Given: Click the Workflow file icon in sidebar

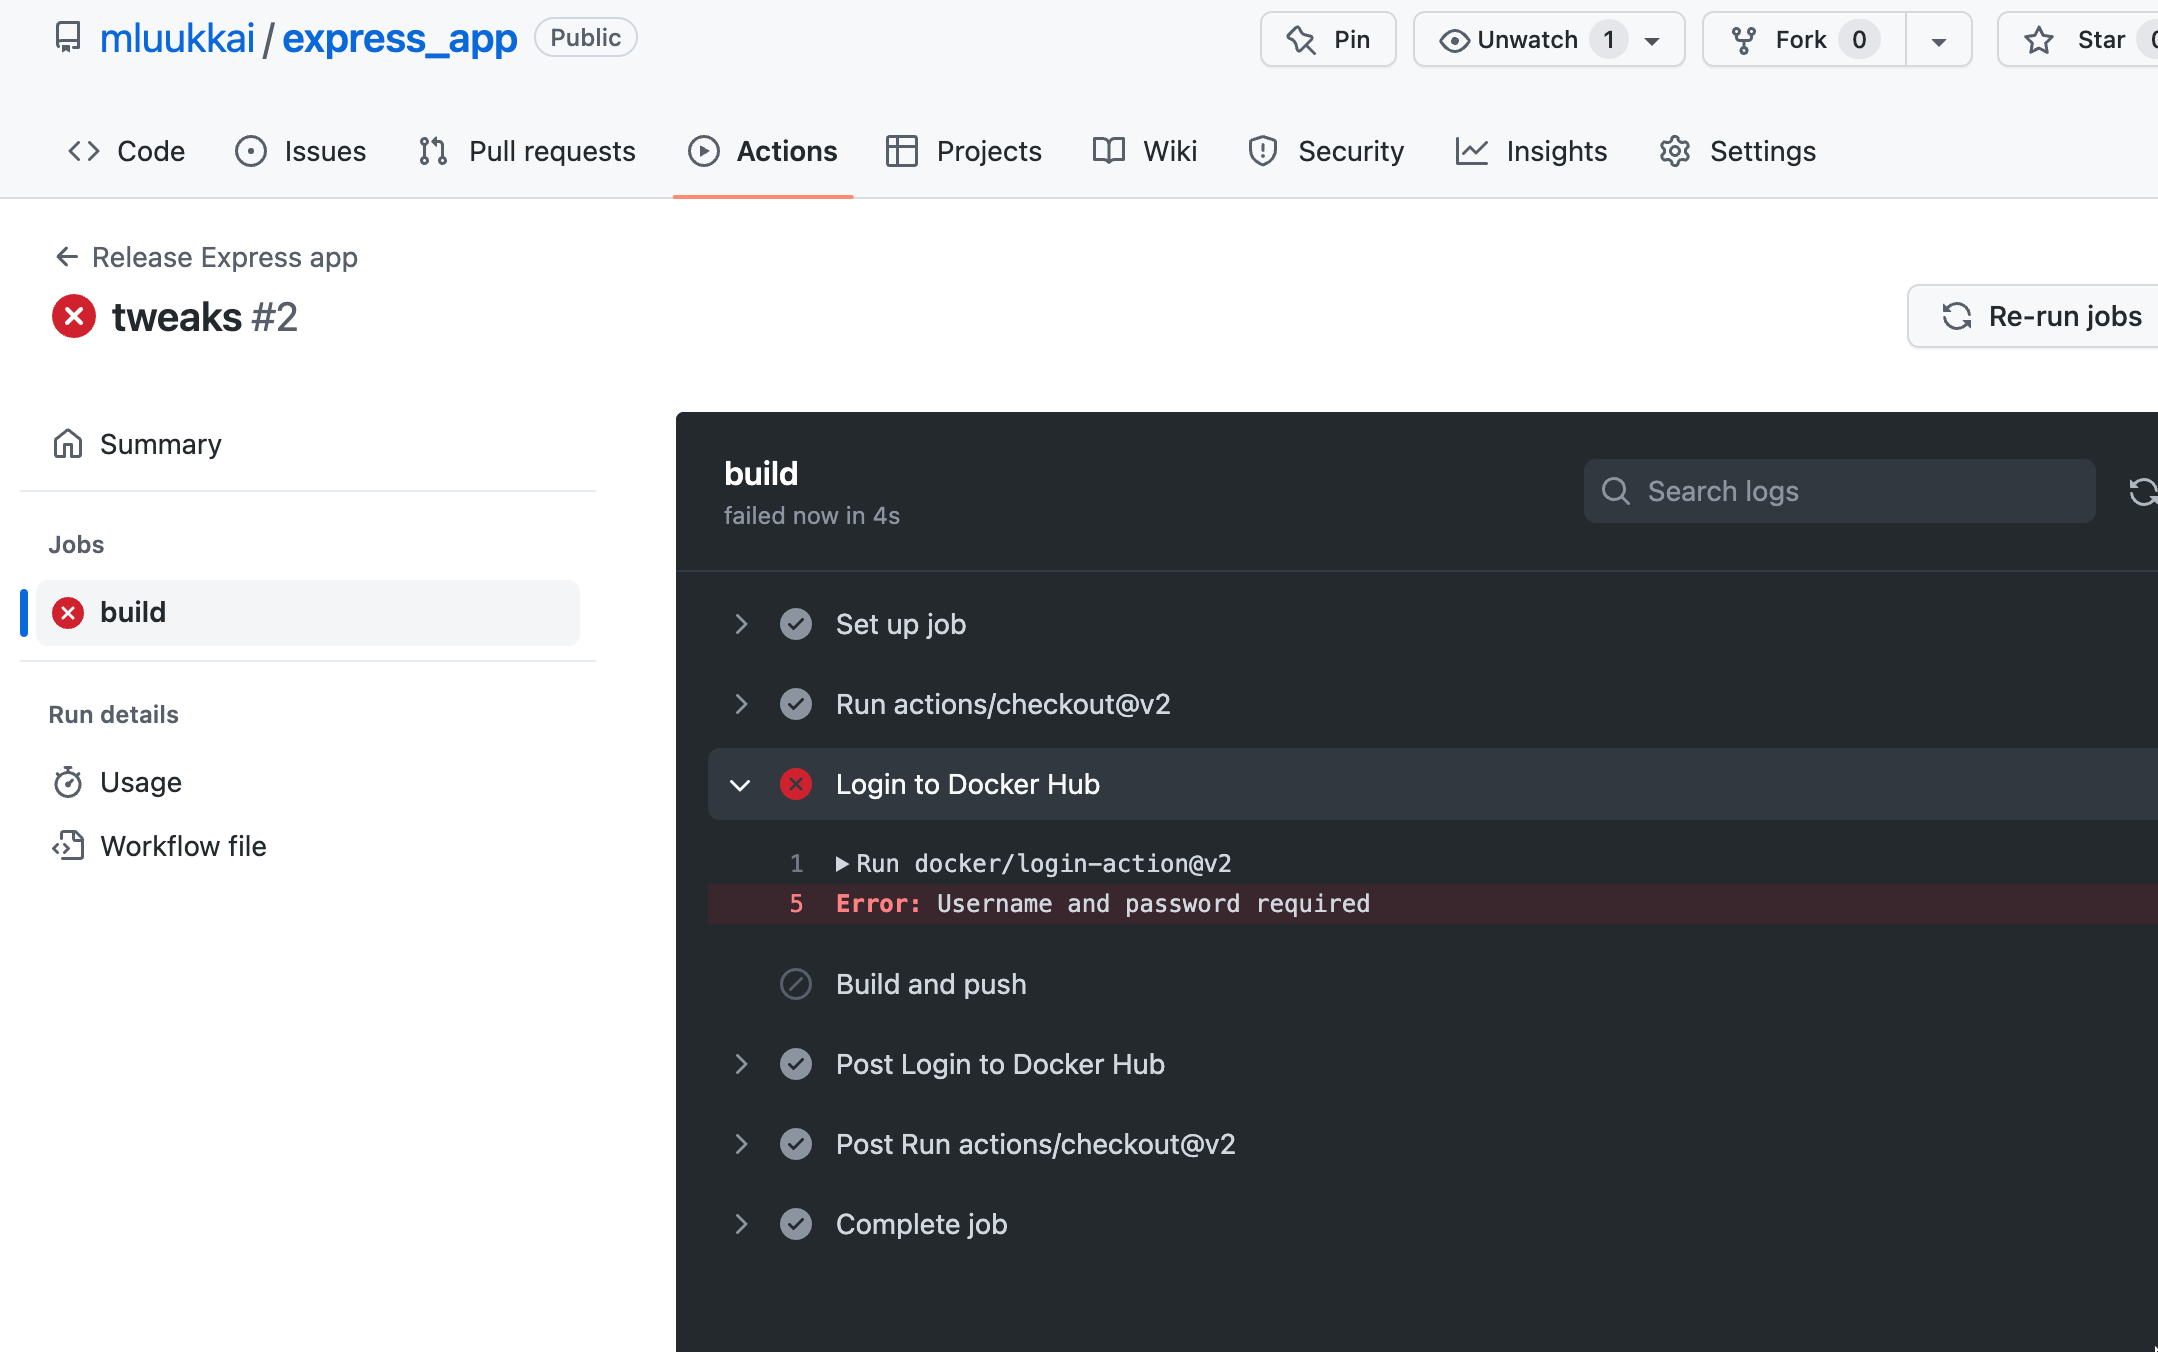Looking at the screenshot, I should pyautogui.click(x=69, y=844).
